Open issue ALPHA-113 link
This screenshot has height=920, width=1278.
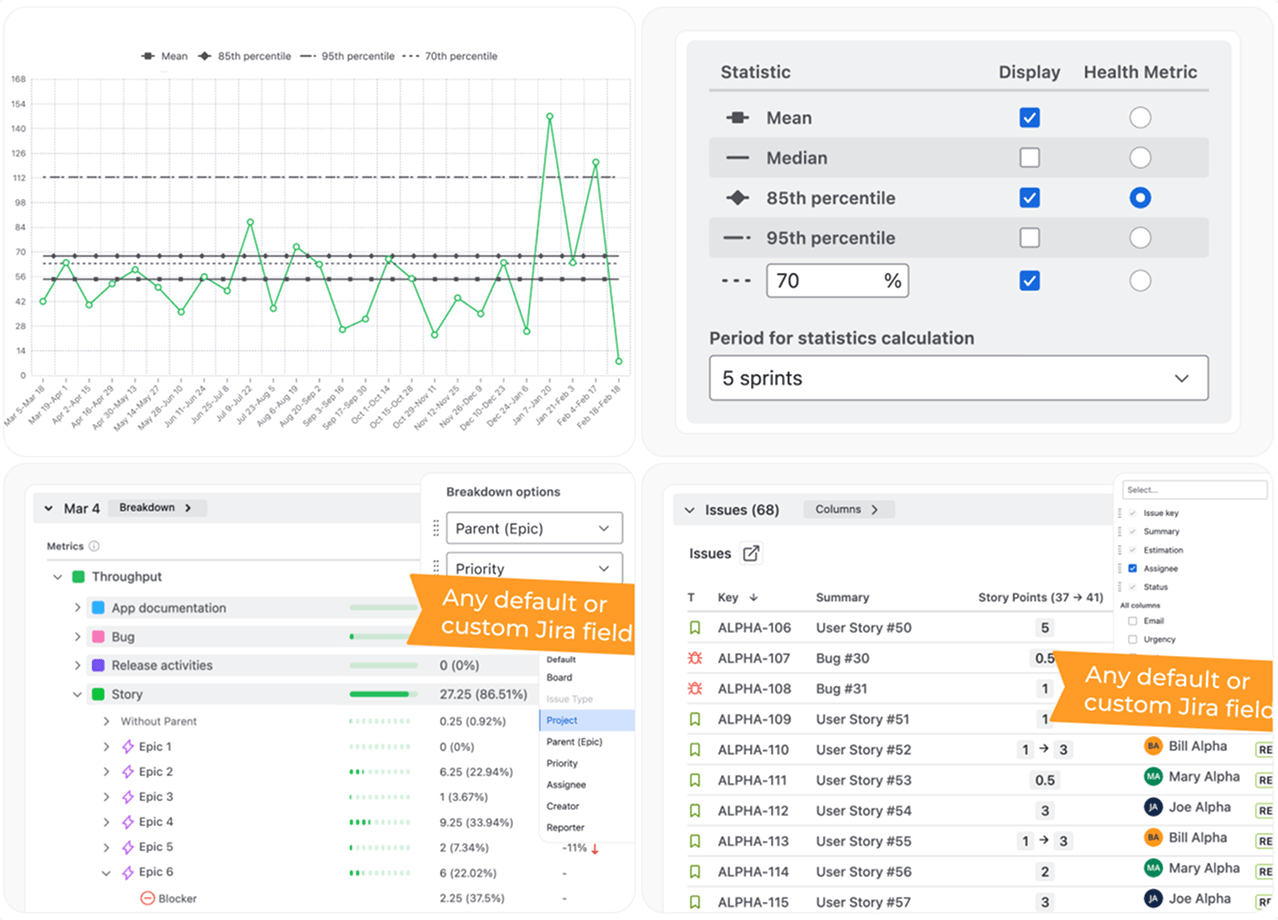(x=754, y=841)
